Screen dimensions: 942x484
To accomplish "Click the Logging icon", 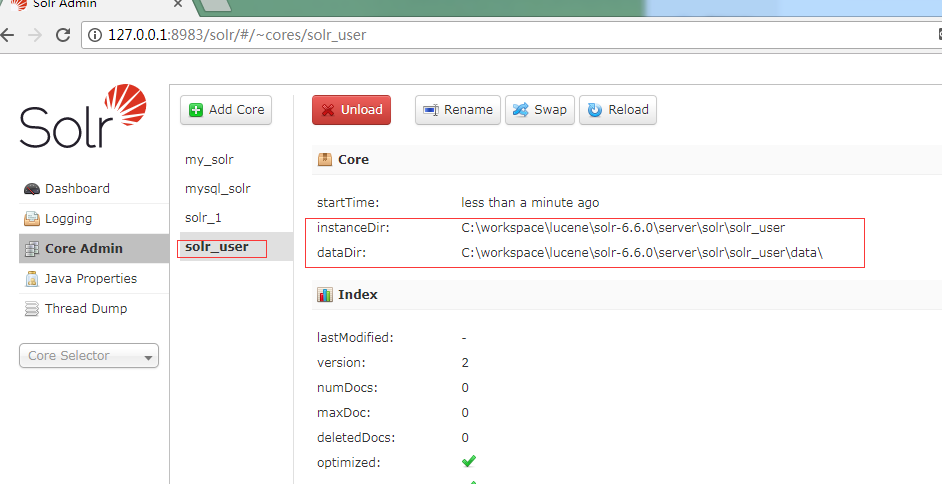I will point(32,219).
